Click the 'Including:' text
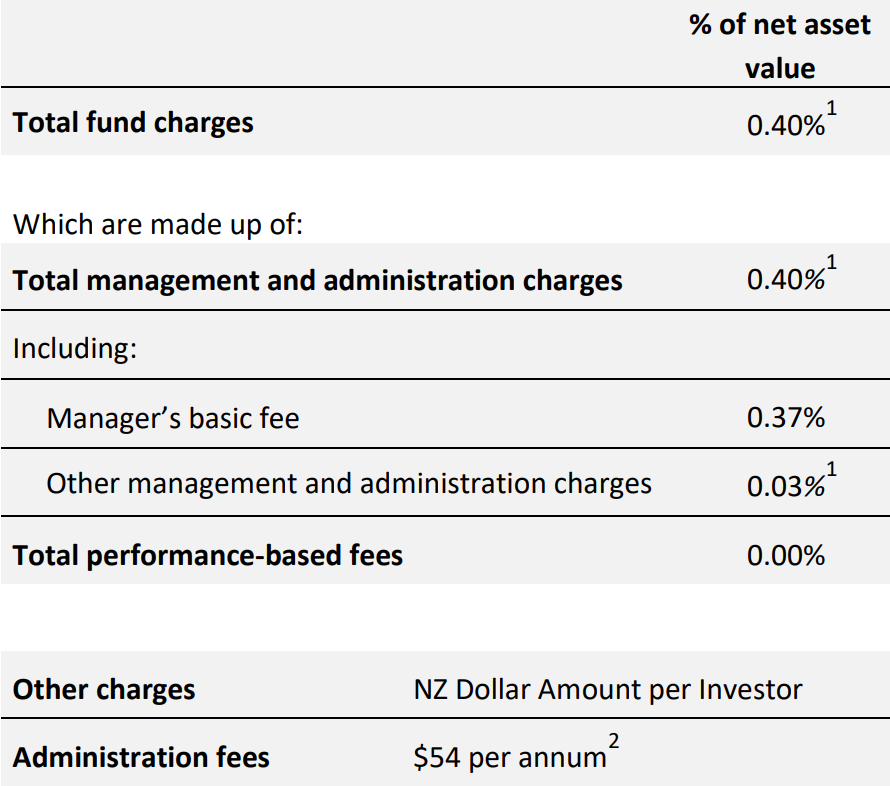Viewport: 890px width, 786px height. 75,349
